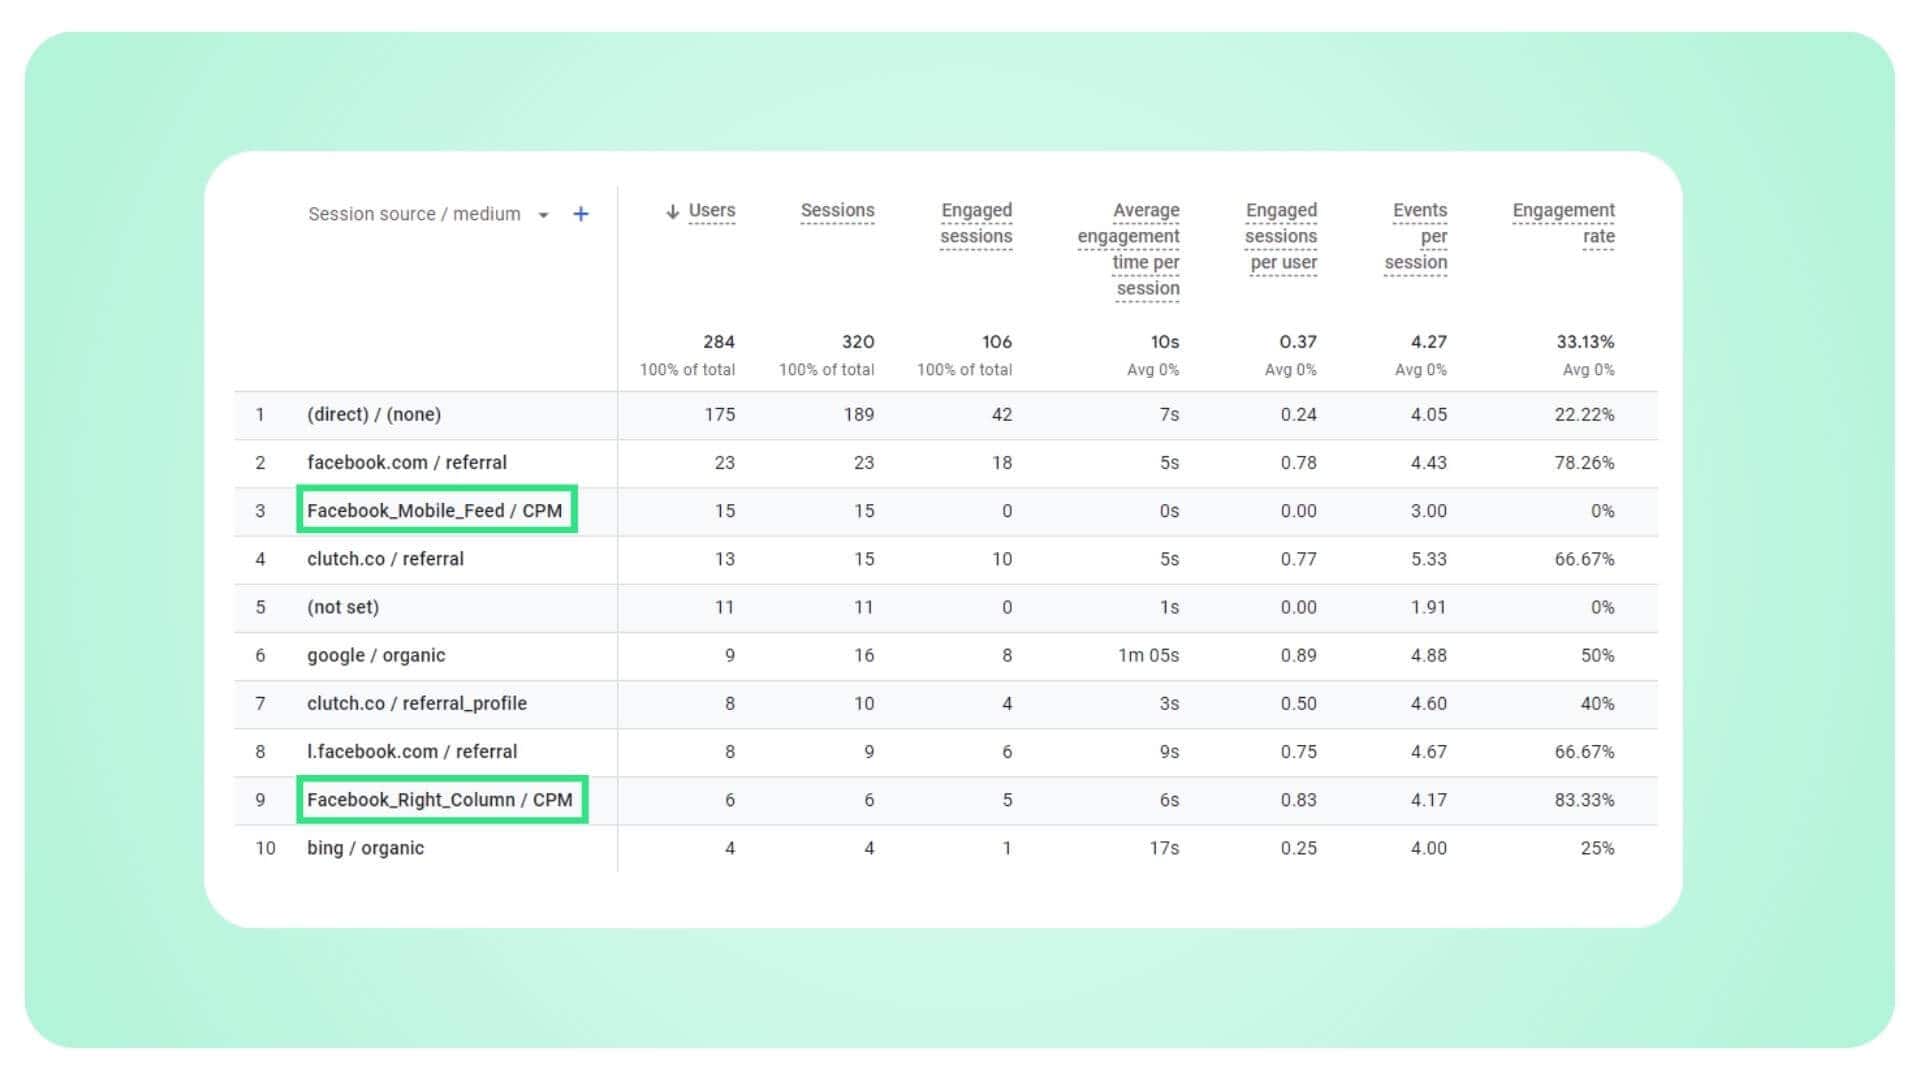This screenshot has height=1080, width=1920.
Task: Click the (not set) row label
Action: (344, 607)
